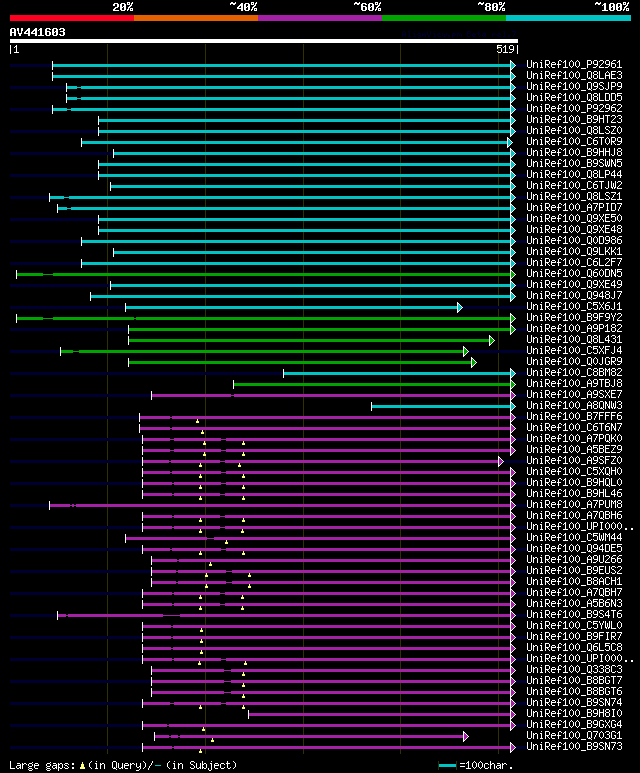This screenshot has height=773, width=640.
Task: Click the short cyan bar for UniRef100_A8QNW3
Action: [441, 407]
